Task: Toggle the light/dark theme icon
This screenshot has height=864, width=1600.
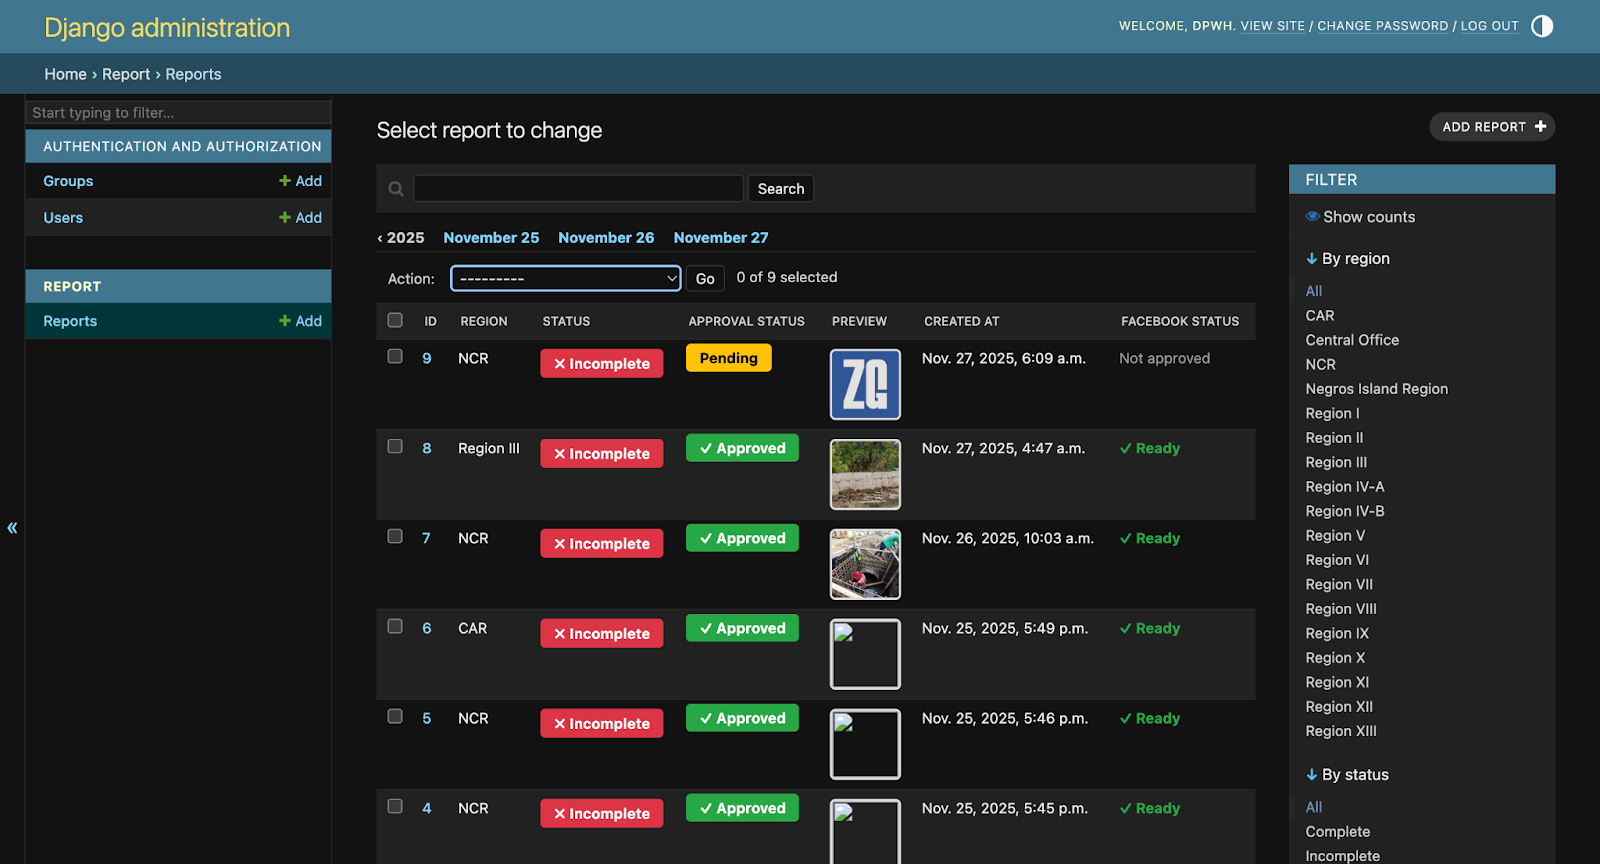Action: click(1542, 26)
